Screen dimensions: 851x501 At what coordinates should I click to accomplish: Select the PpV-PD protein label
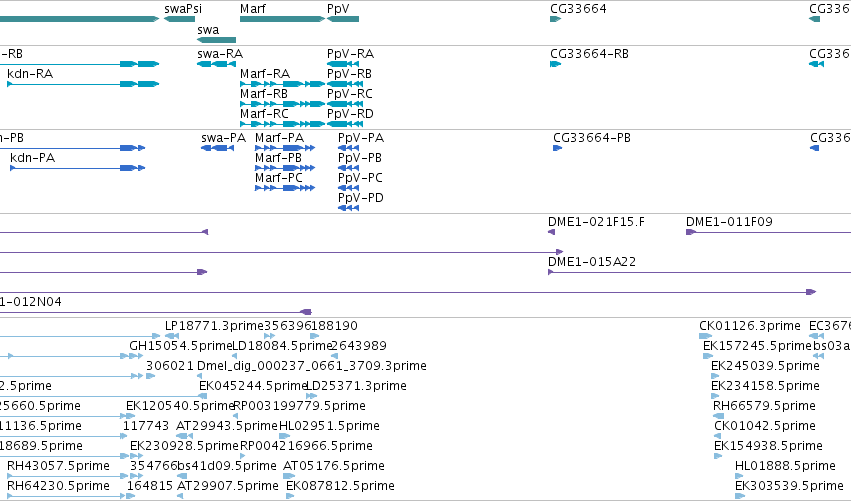[x=361, y=198]
